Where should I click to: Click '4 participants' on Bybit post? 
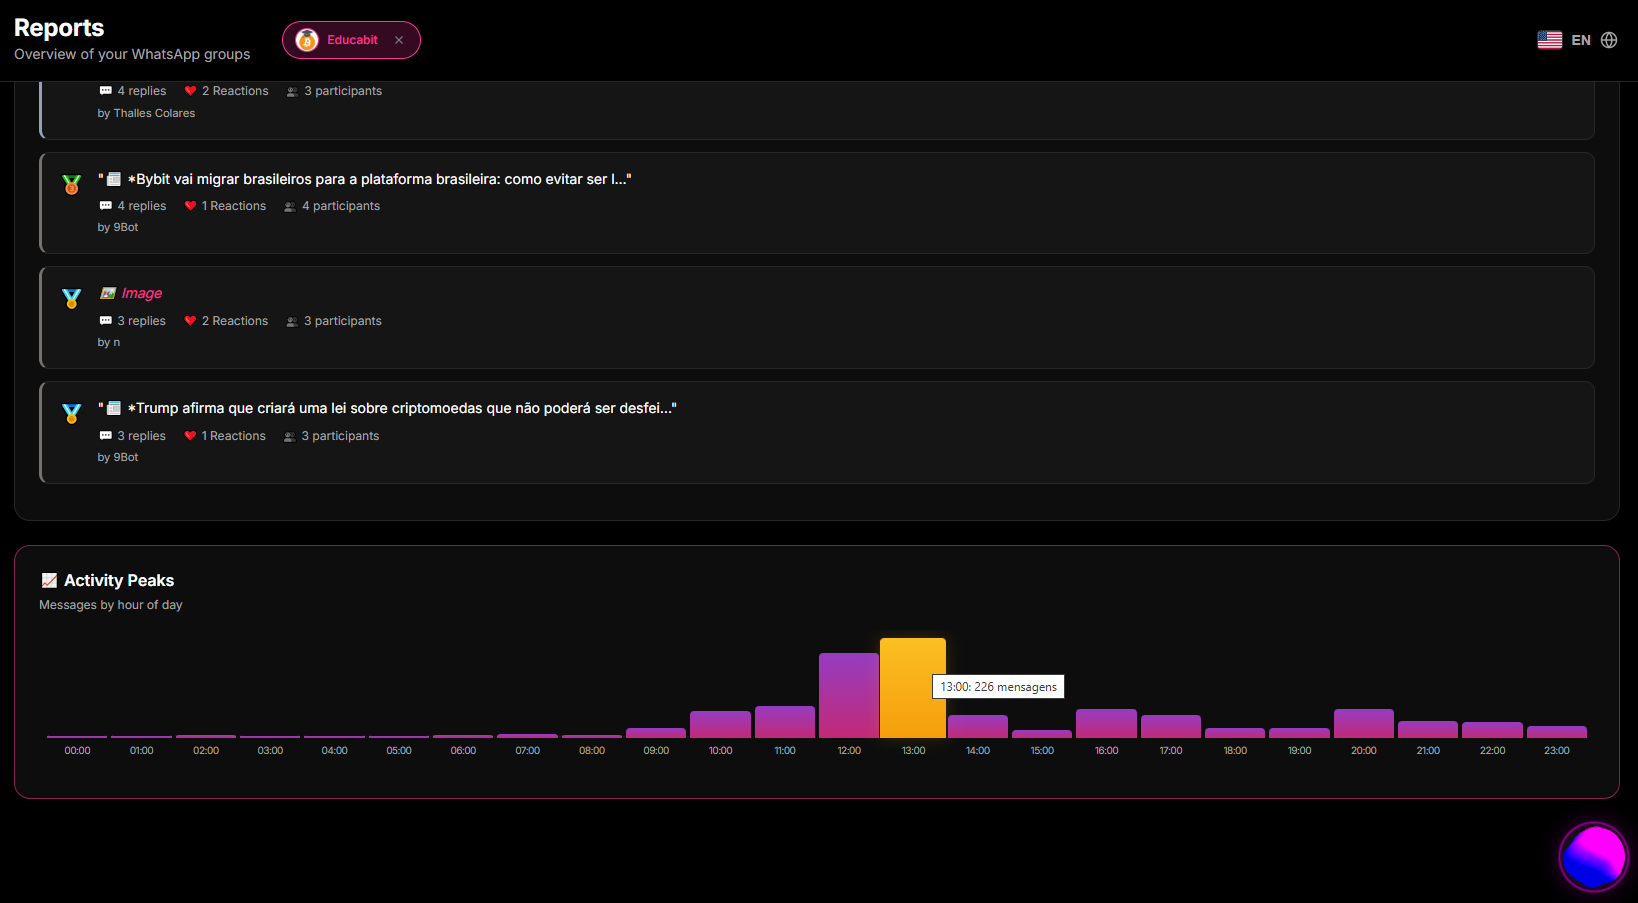pos(341,206)
